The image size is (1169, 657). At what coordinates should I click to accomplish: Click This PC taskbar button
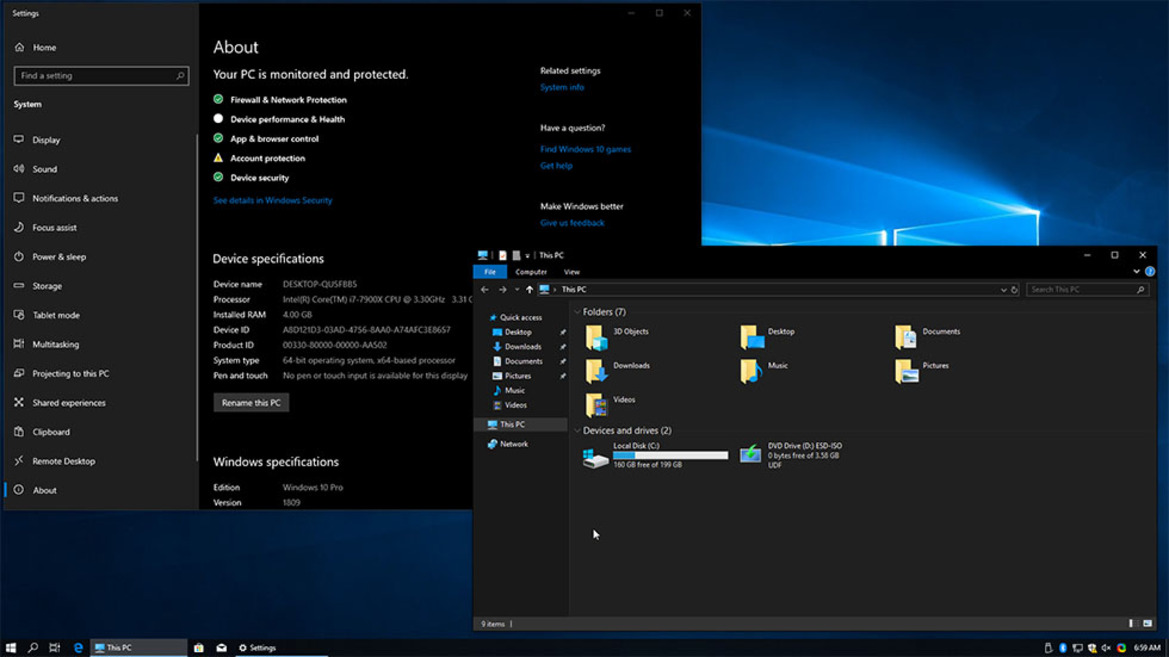point(139,647)
